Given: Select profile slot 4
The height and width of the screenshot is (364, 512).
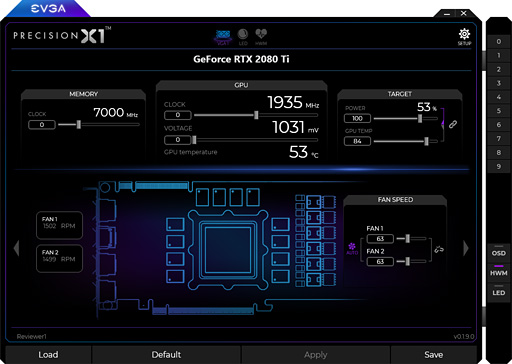Looking at the screenshot, I should coord(499,97).
